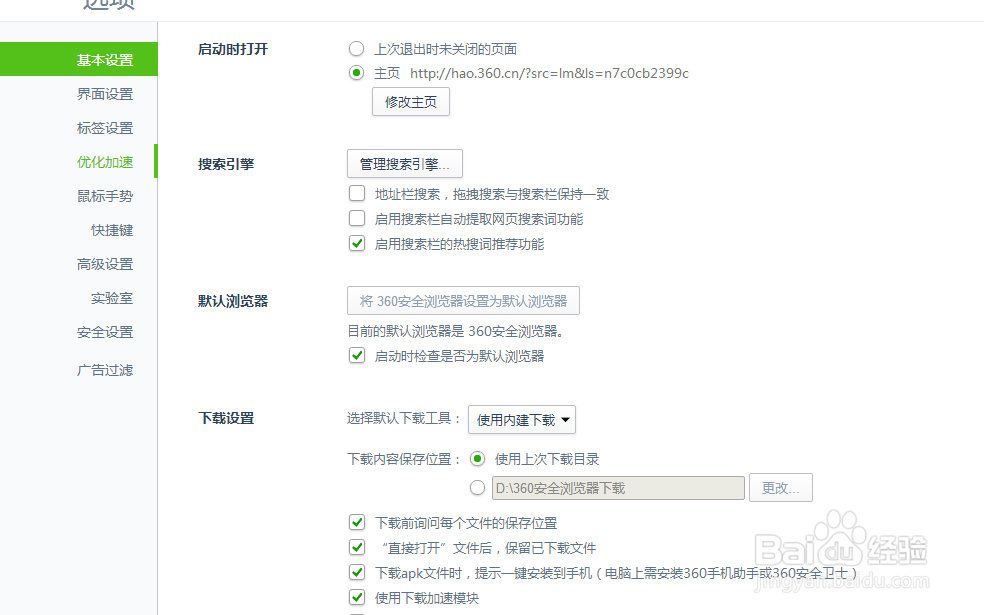Select 上次退出时未关闭的页面 radio option
Viewport: 984px width, 615px height.
[x=356, y=48]
